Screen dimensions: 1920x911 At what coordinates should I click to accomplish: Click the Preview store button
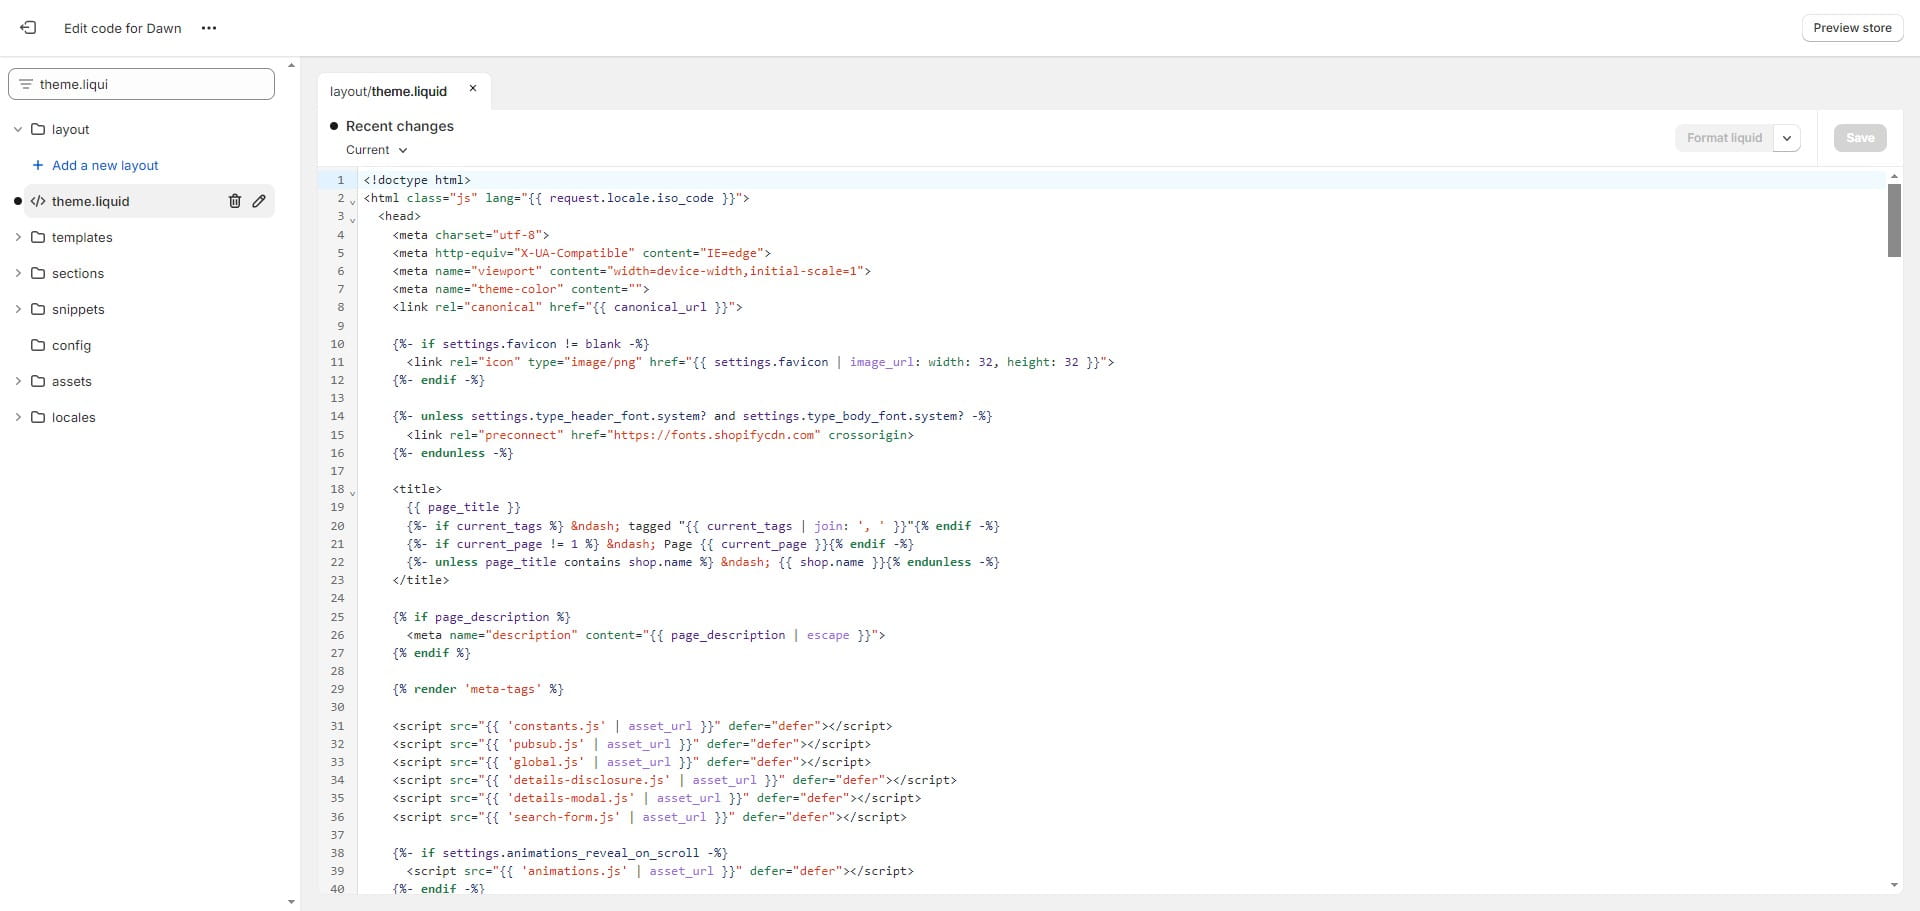click(1853, 27)
